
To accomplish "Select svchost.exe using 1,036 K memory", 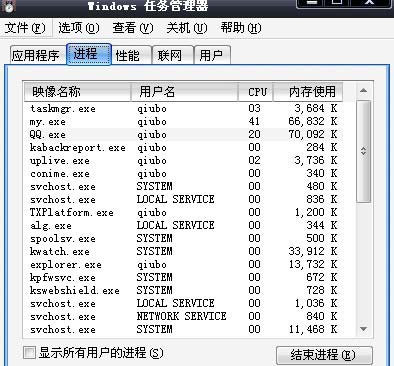I will click(x=183, y=304).
